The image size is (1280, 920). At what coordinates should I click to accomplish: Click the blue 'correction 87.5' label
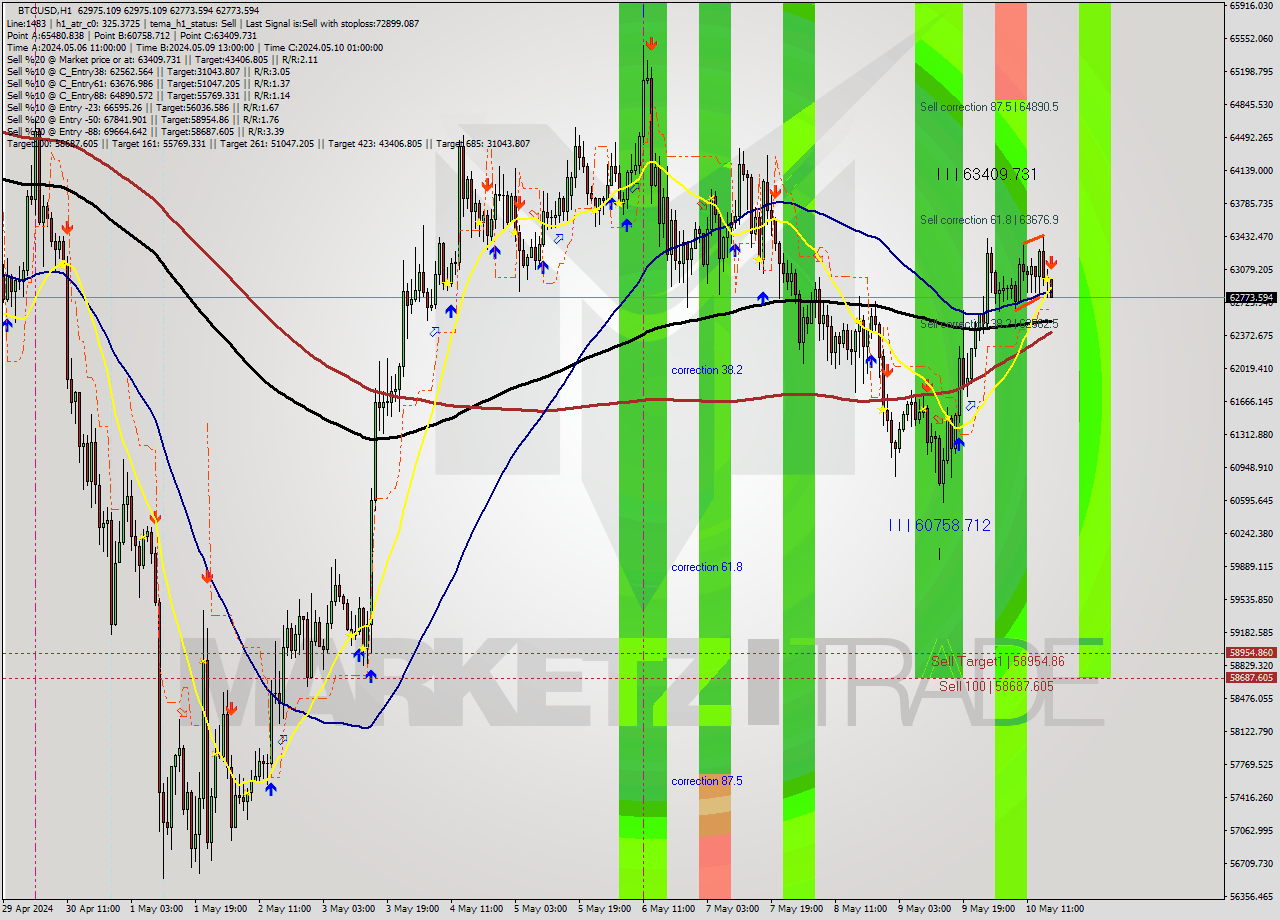tap(707, 781)
